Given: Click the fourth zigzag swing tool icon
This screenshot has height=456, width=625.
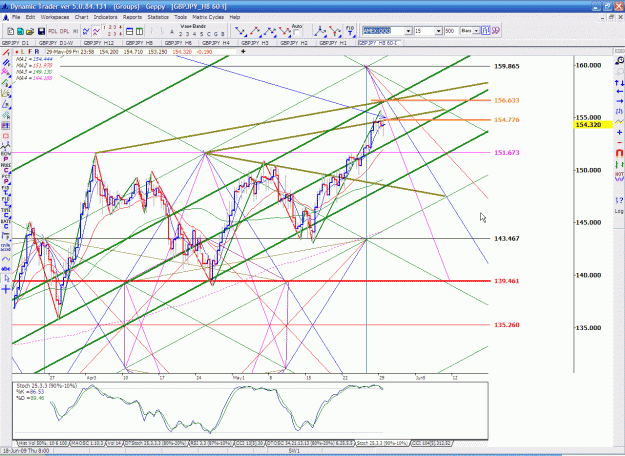Looking at the screenshot, I should [285, 31].
